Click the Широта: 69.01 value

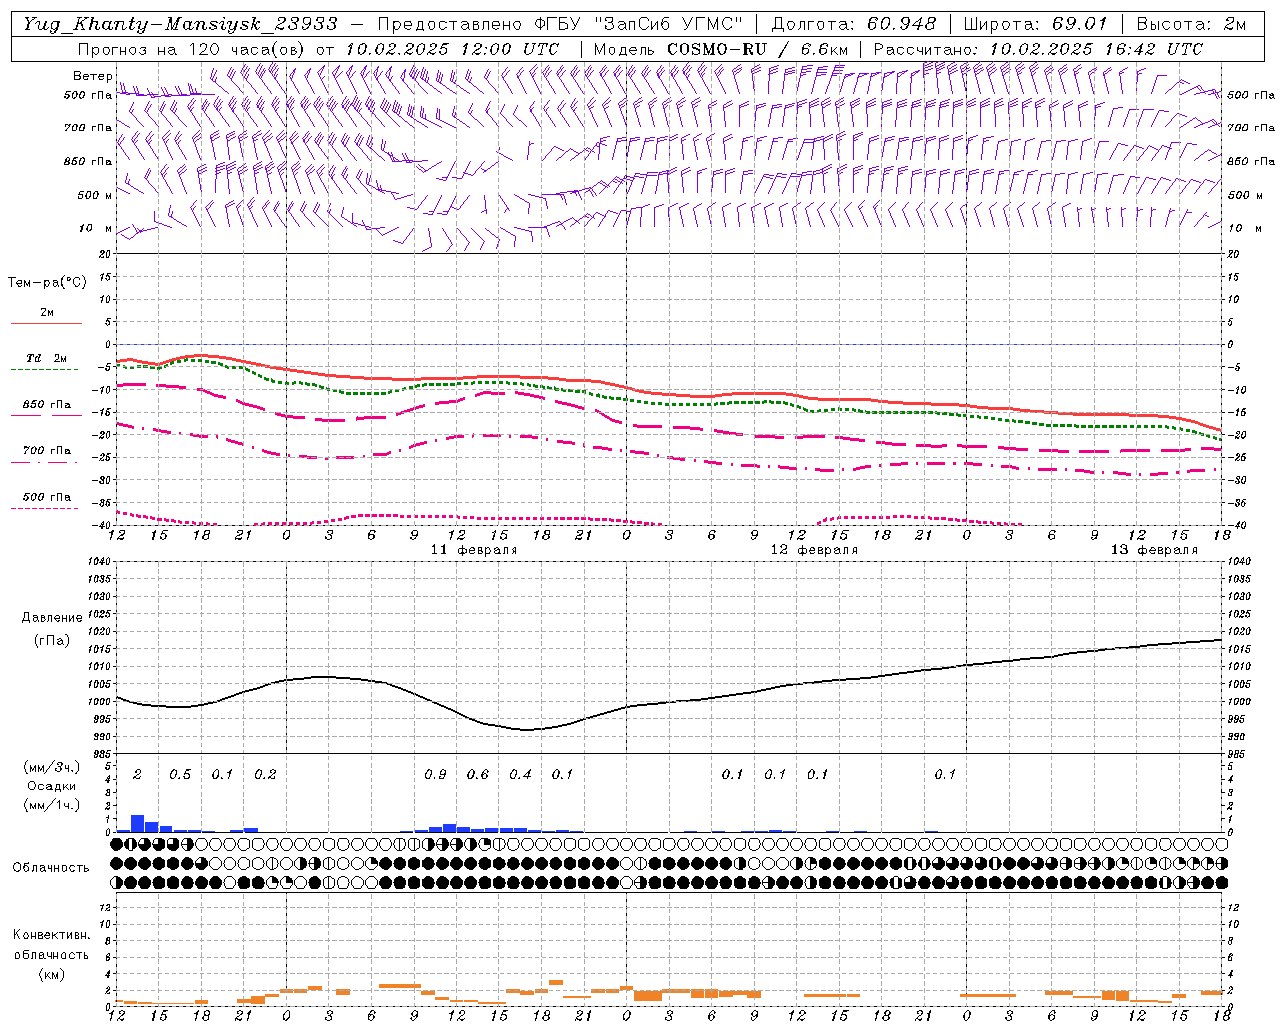pyautogui.click(x=1036, y=24)
